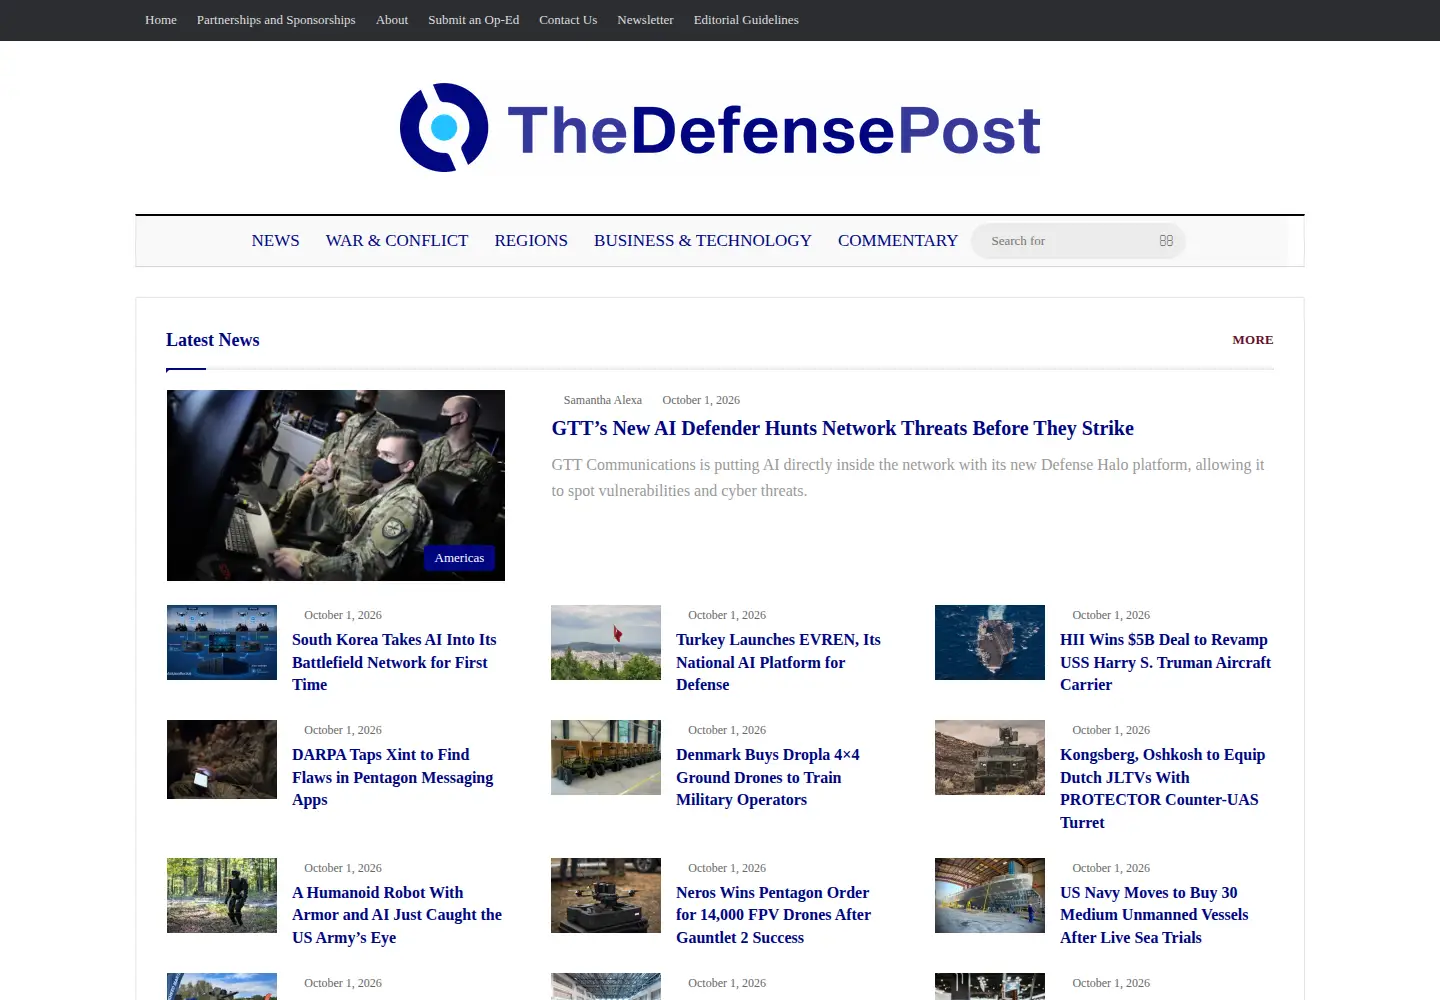Open the REGIONS navigation menu
Image resolution: width=1440 pixels, height=1000 pixels.
pos(531,241)
